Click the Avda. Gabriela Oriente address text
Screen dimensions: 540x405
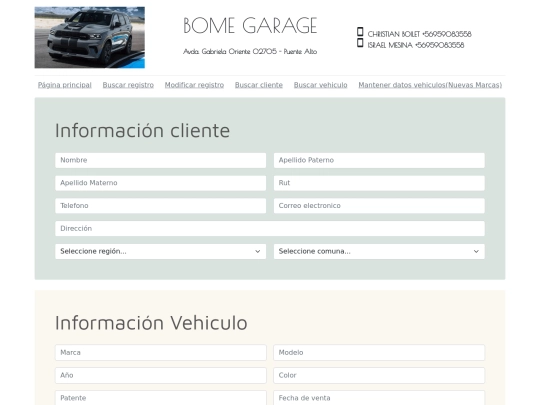pyautogui.click(x=250, y=51)
